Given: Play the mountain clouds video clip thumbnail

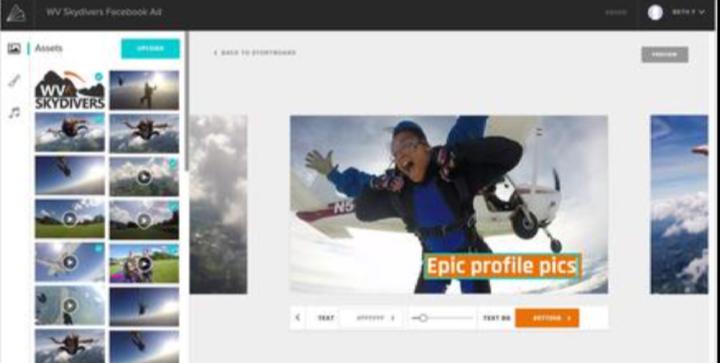Looking at the screenshot, I should [x=144, y=177].
